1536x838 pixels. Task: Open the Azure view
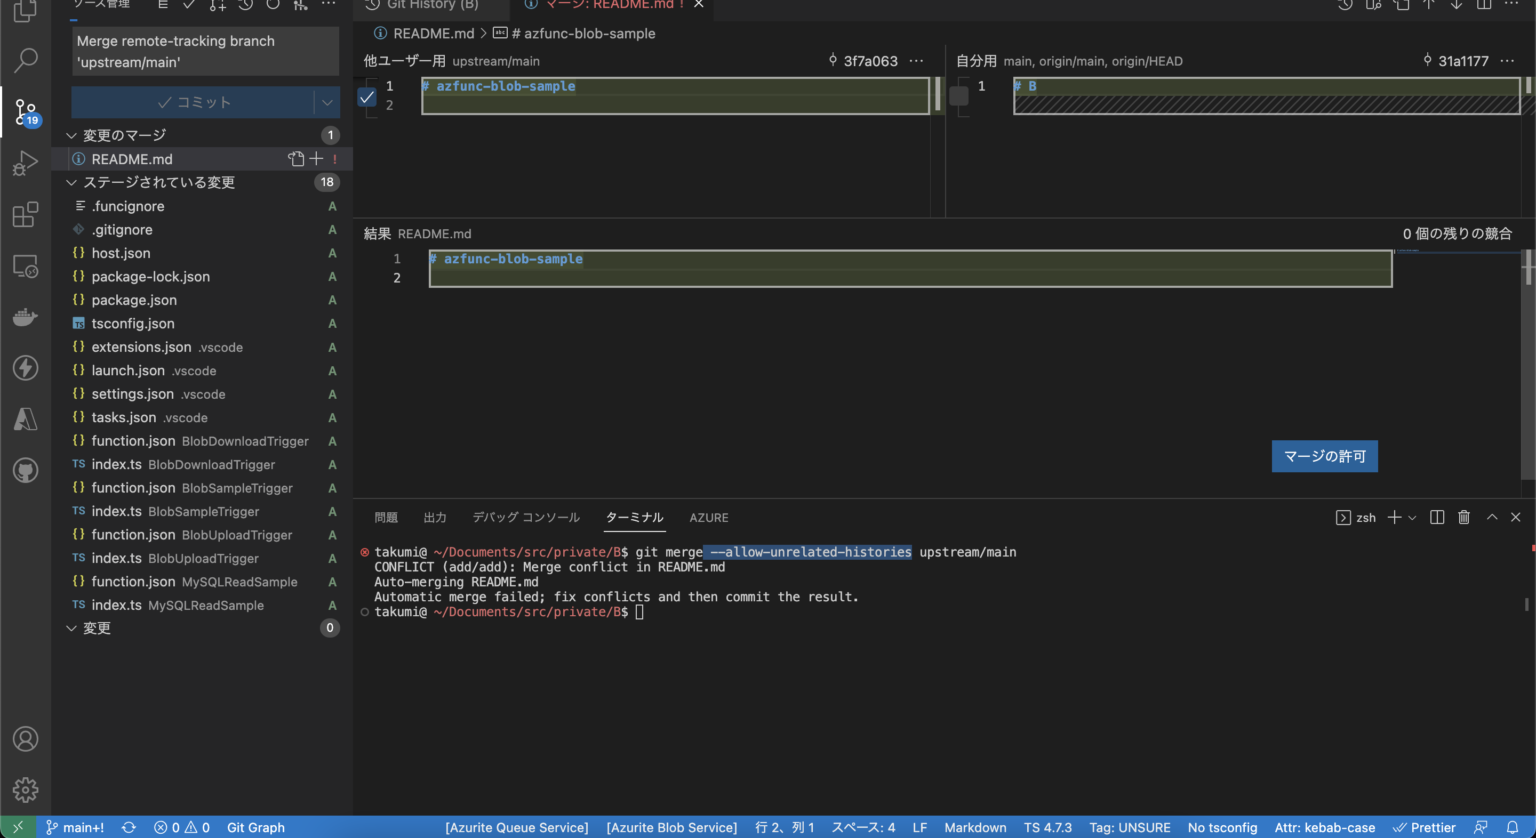pos(25,419)
